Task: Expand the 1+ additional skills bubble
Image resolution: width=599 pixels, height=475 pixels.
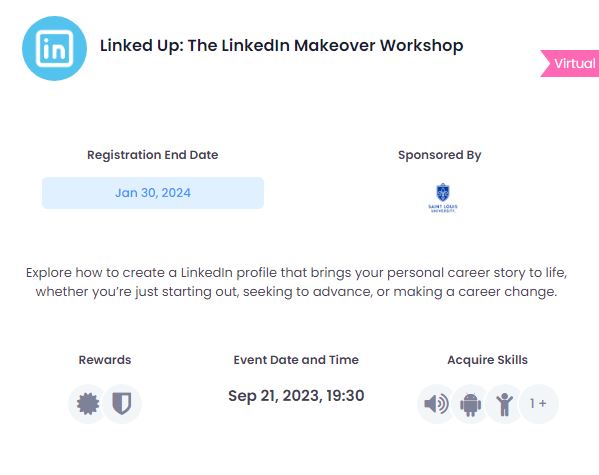Action: click(x=539, y=404)
